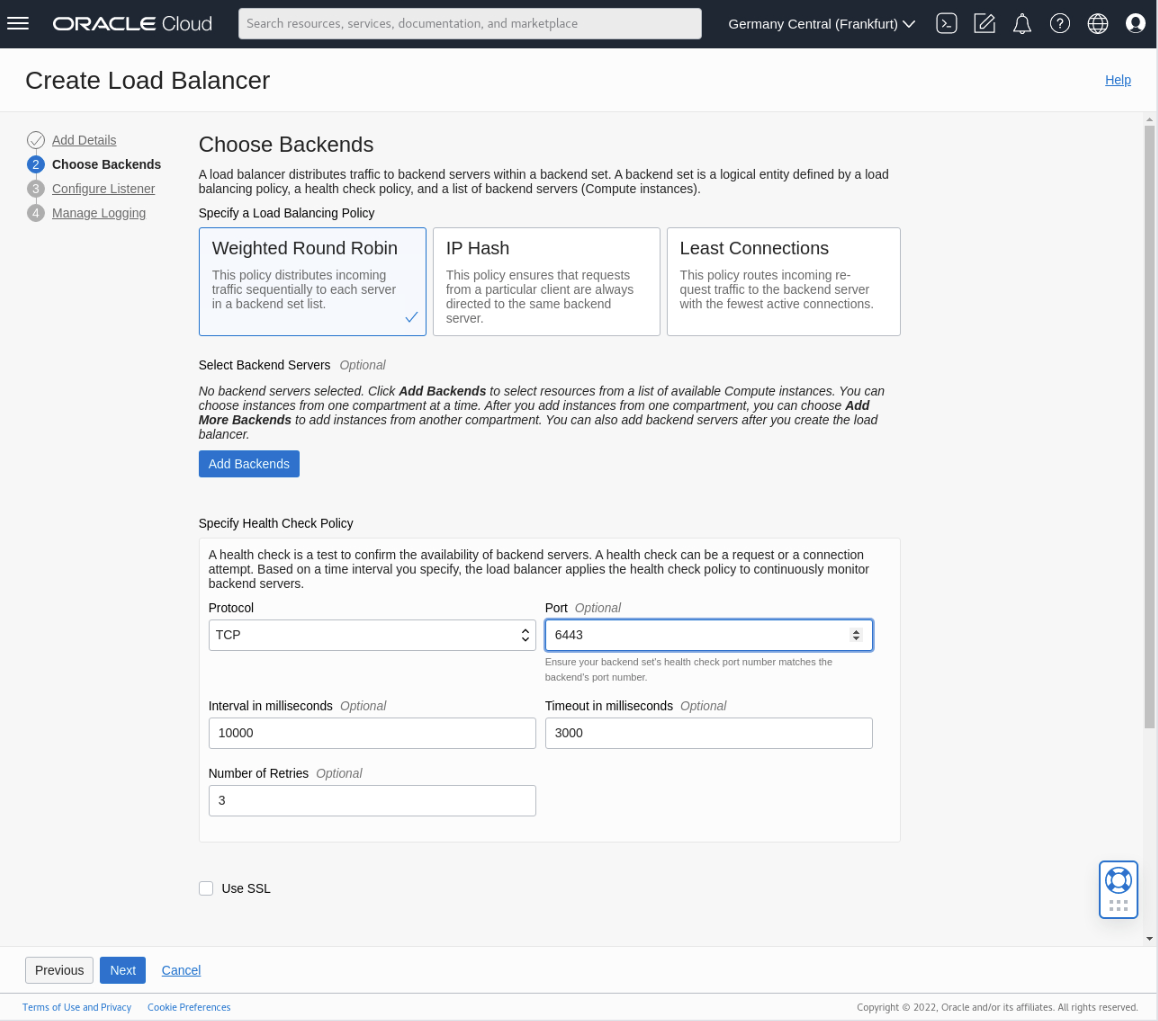Open the main navigation hamburger menu
This screenshot has width=1158, height=1021.
[18, 23]
